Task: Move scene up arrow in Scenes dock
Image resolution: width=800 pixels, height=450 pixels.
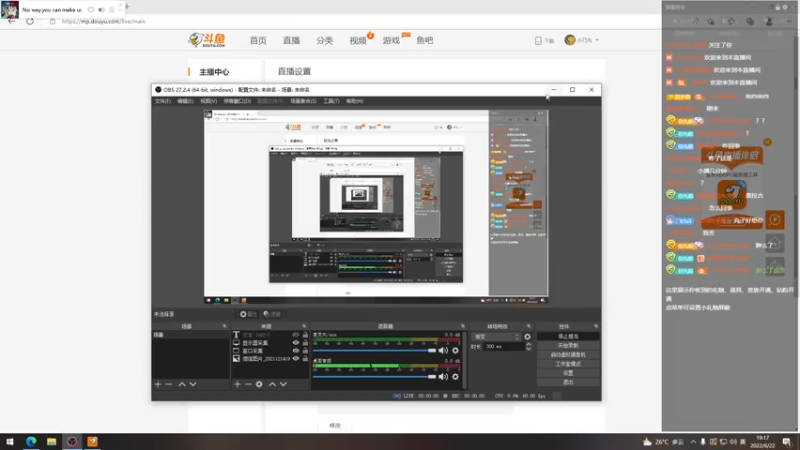Action: pos(182,384)
